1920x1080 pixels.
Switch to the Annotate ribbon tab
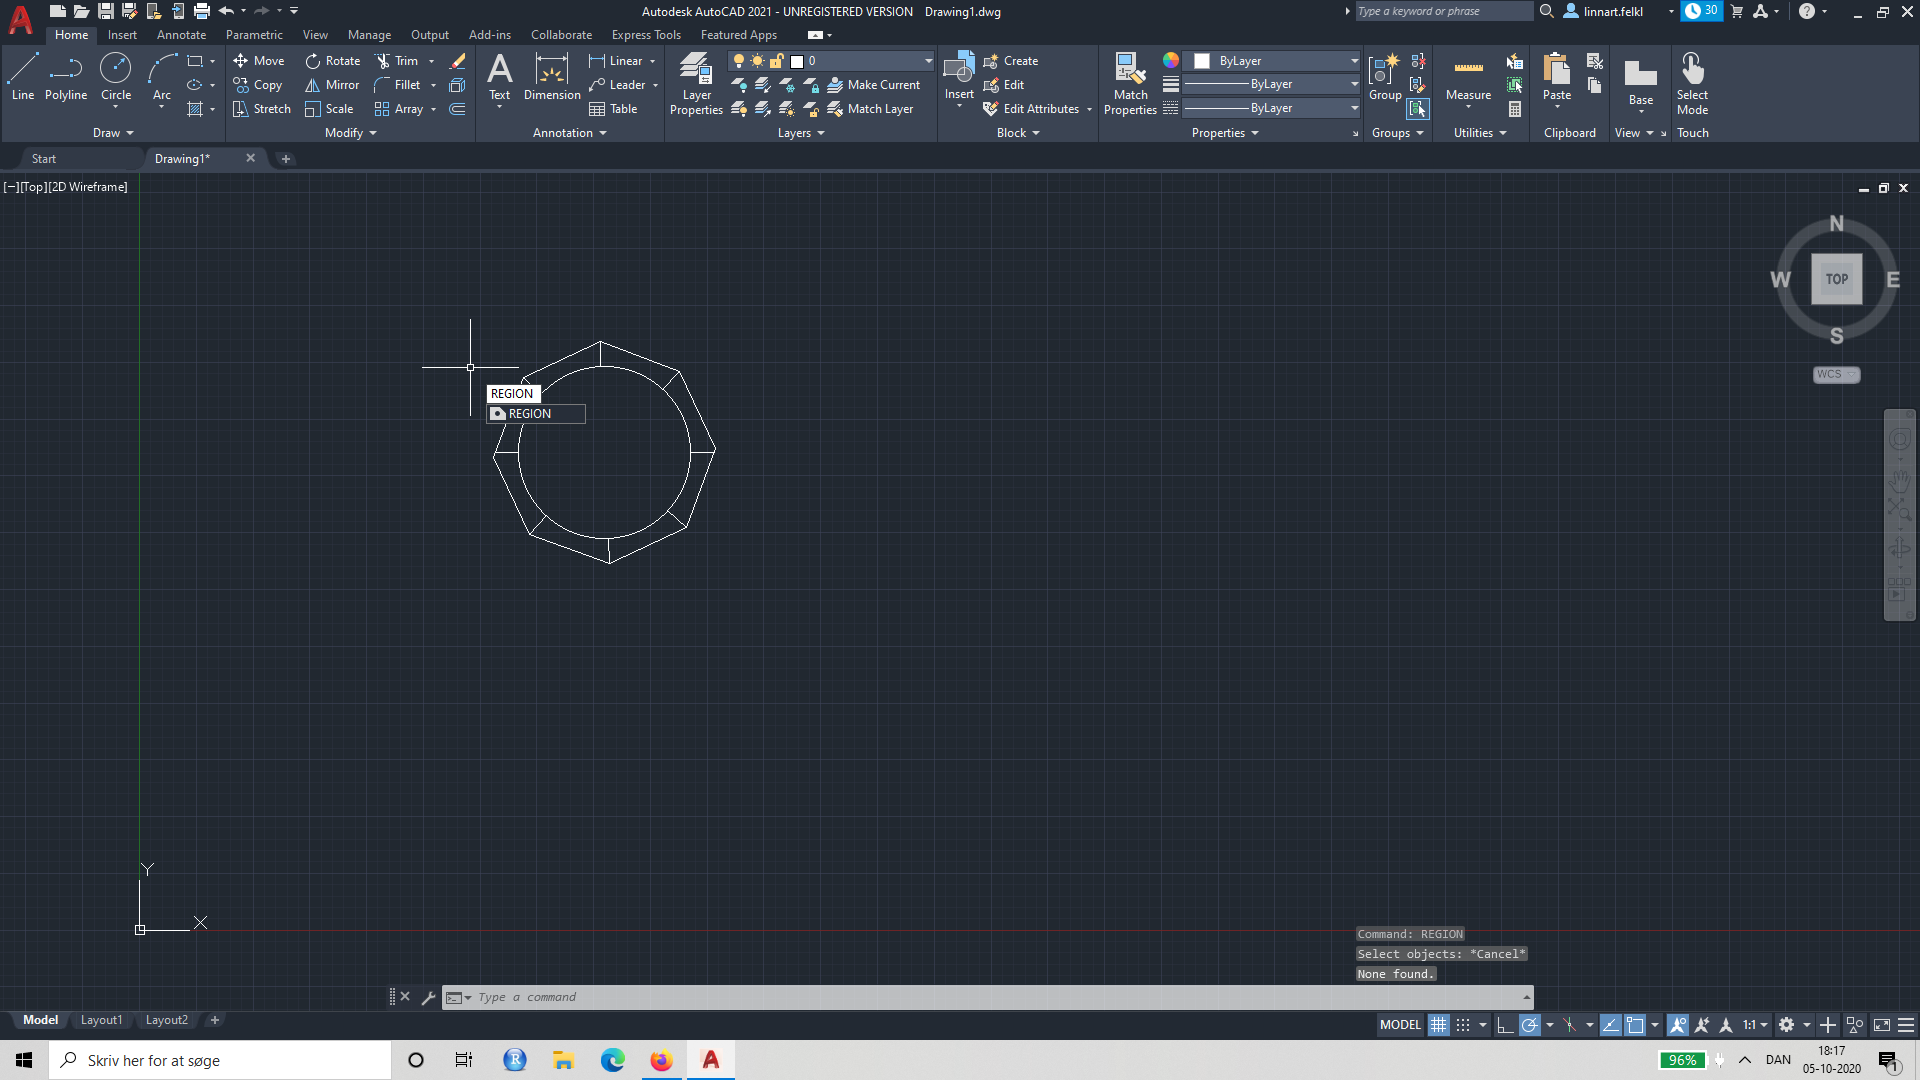pos(181,34)
